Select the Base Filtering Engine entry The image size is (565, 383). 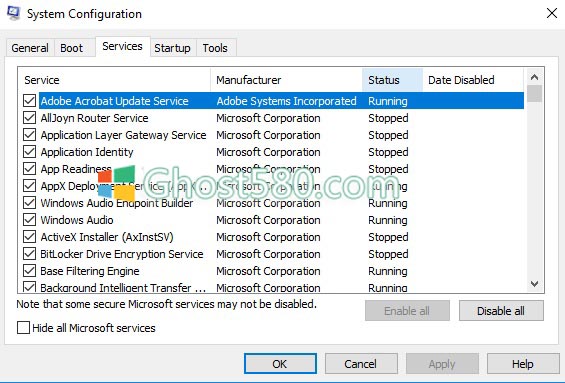pos(90,271)
